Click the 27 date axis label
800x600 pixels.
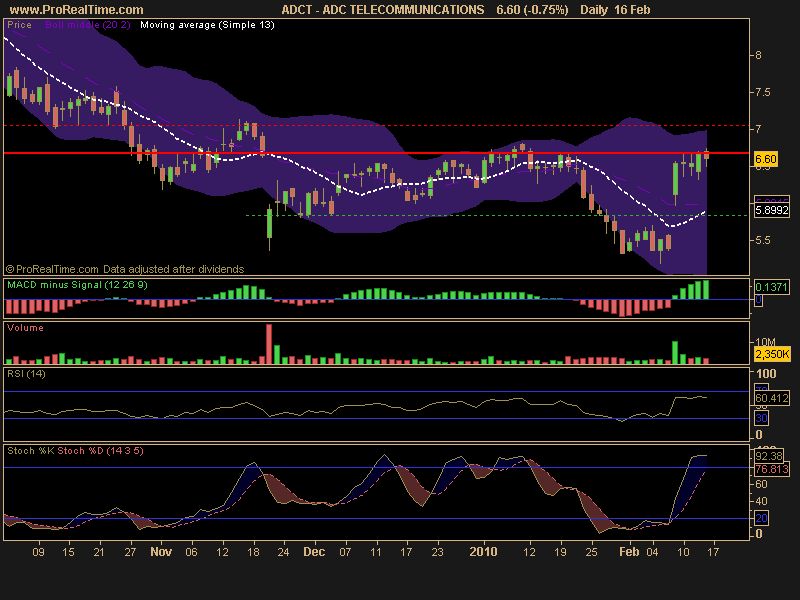point(130,552)
